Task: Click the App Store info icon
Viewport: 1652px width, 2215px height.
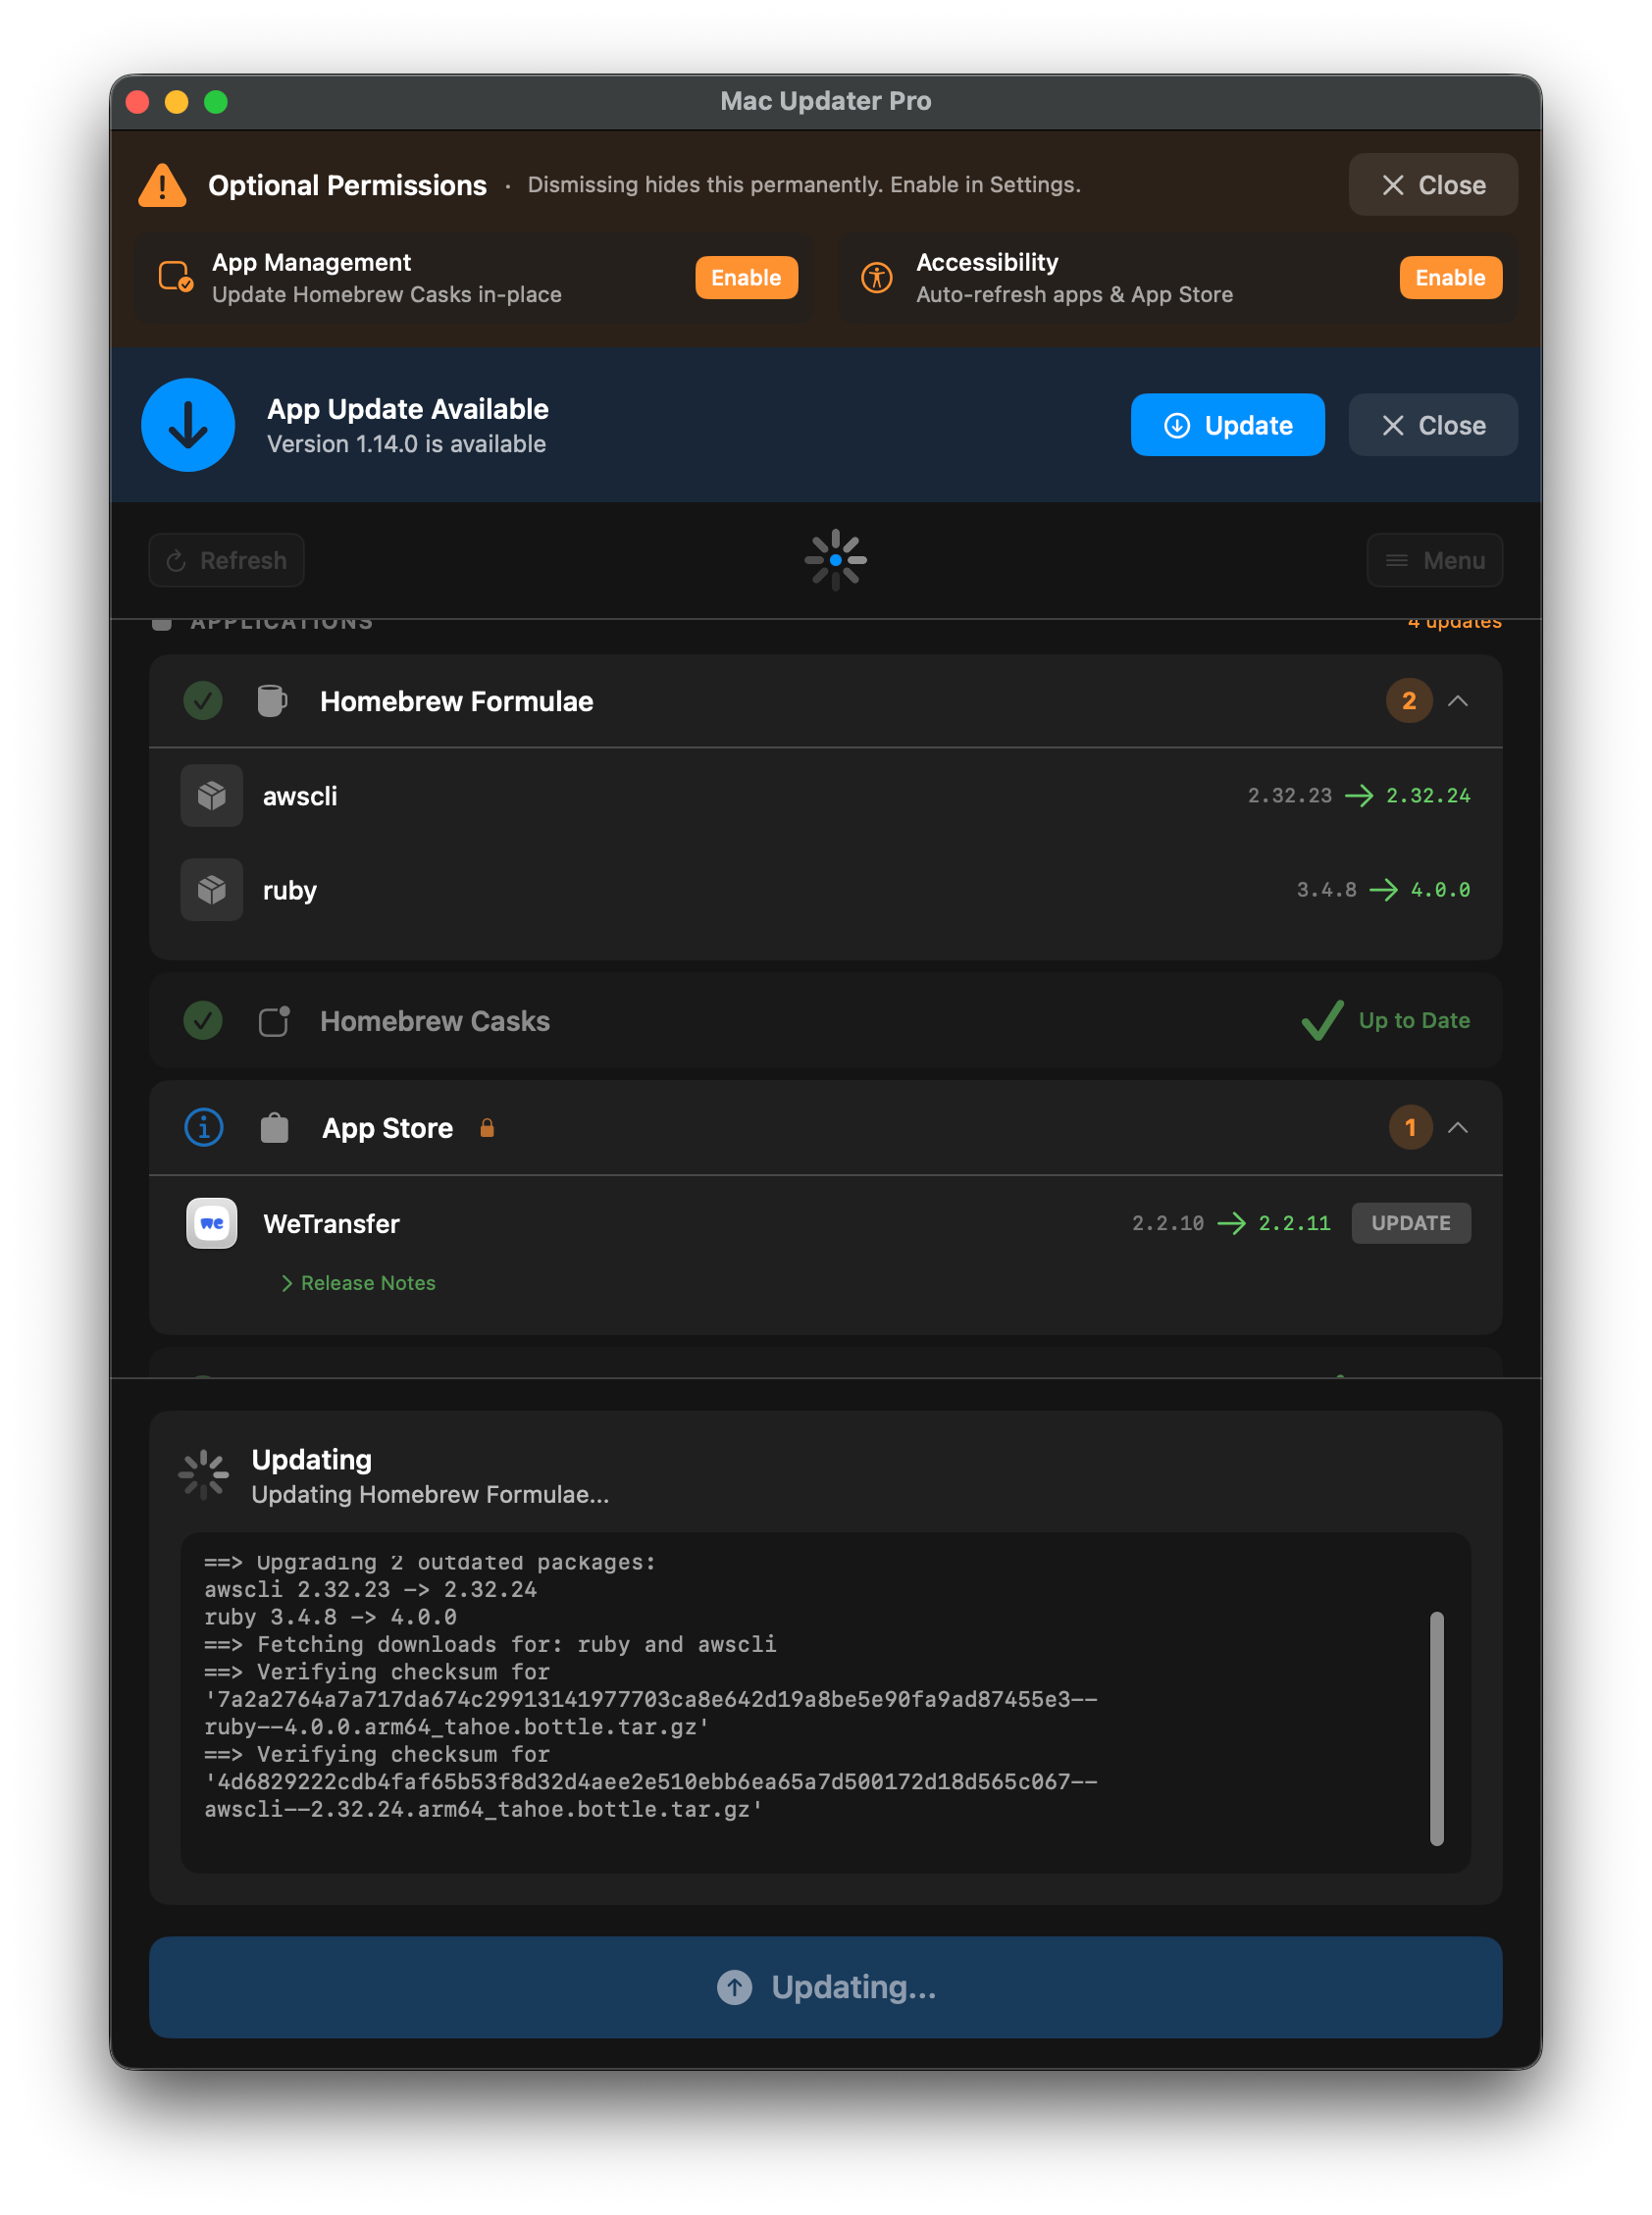Action: click(204, 1128)
